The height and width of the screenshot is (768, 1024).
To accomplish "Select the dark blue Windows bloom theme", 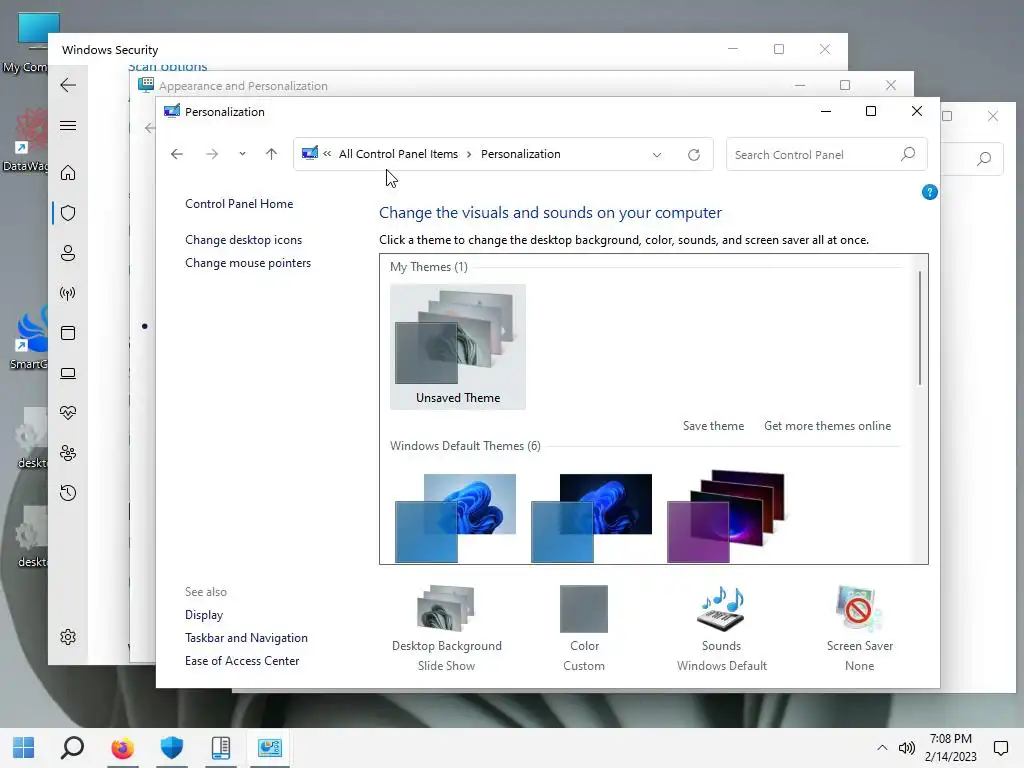I will point(592,518).
